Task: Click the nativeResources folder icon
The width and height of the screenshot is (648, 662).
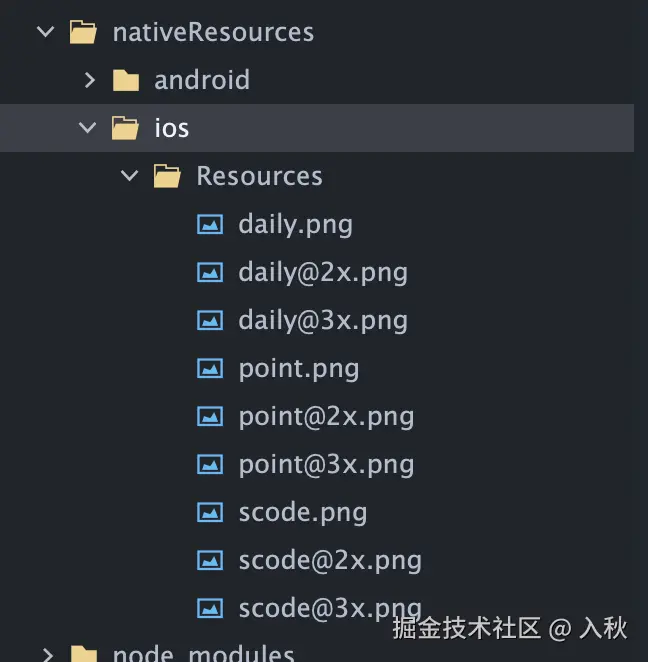Action: click(83, 32)
